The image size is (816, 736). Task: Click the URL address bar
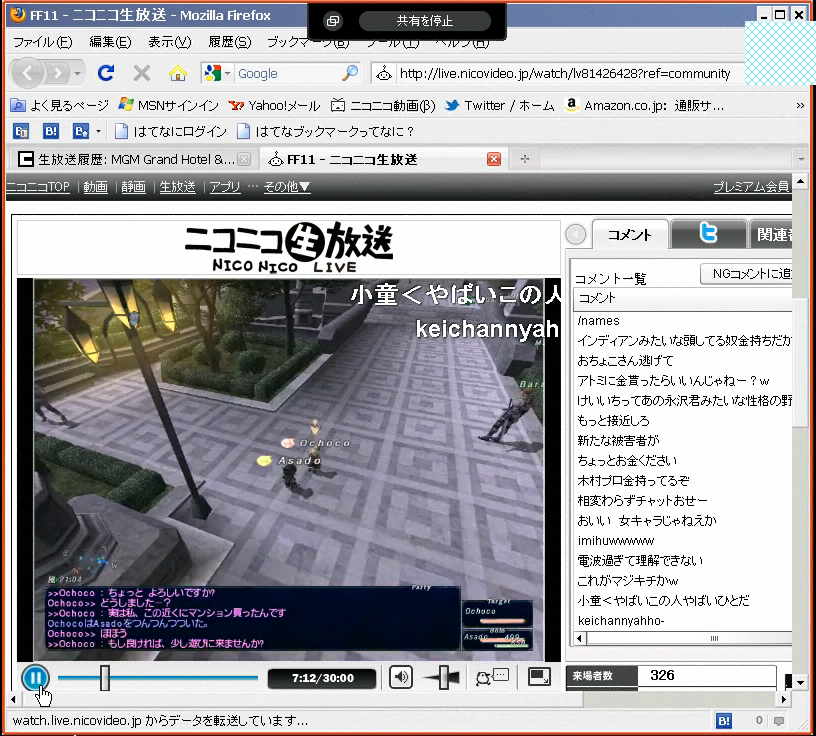(x=566, y=73)
